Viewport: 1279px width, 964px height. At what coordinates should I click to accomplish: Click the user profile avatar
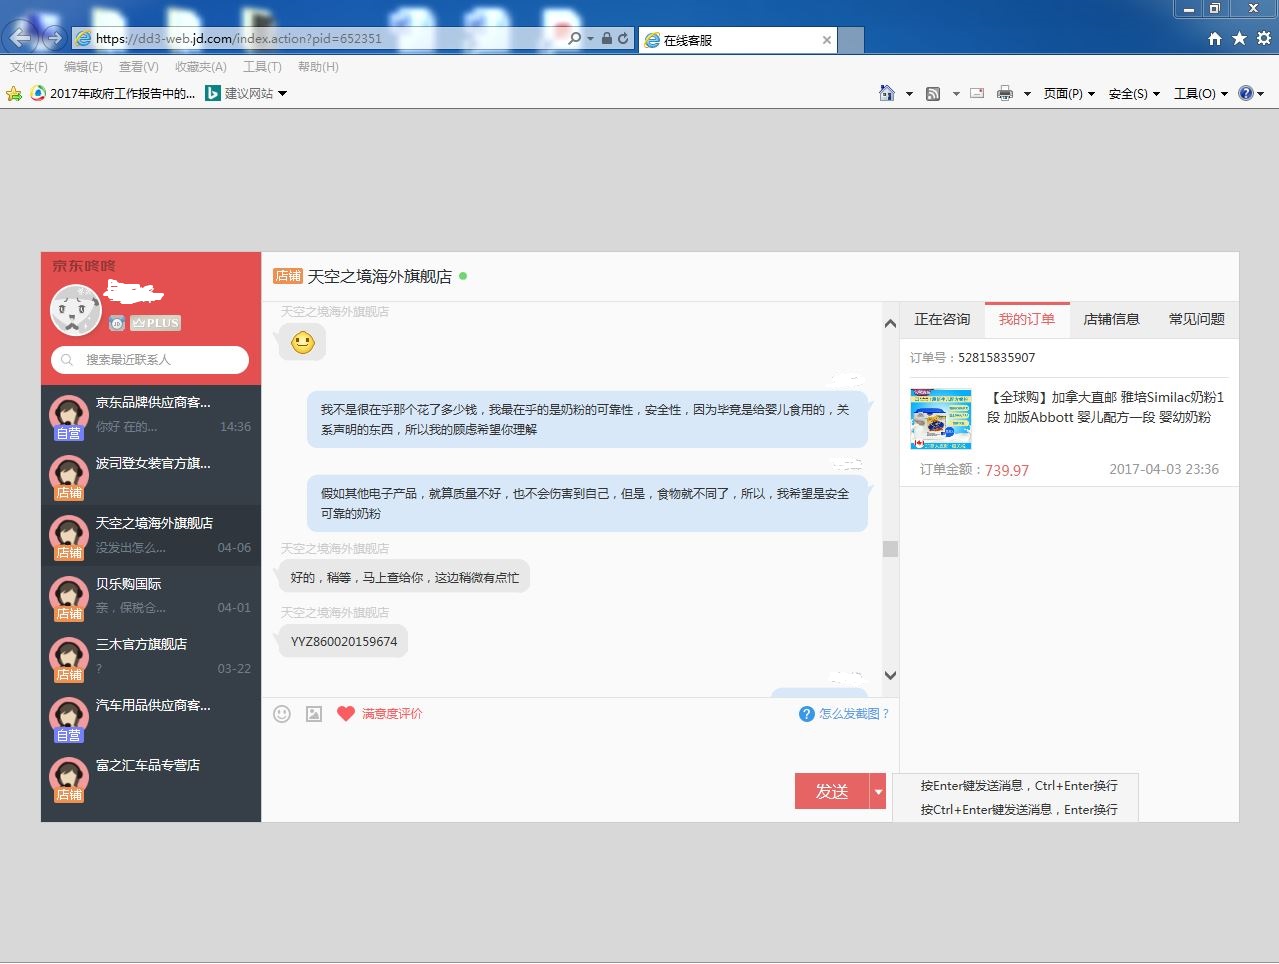click(76, 310)
